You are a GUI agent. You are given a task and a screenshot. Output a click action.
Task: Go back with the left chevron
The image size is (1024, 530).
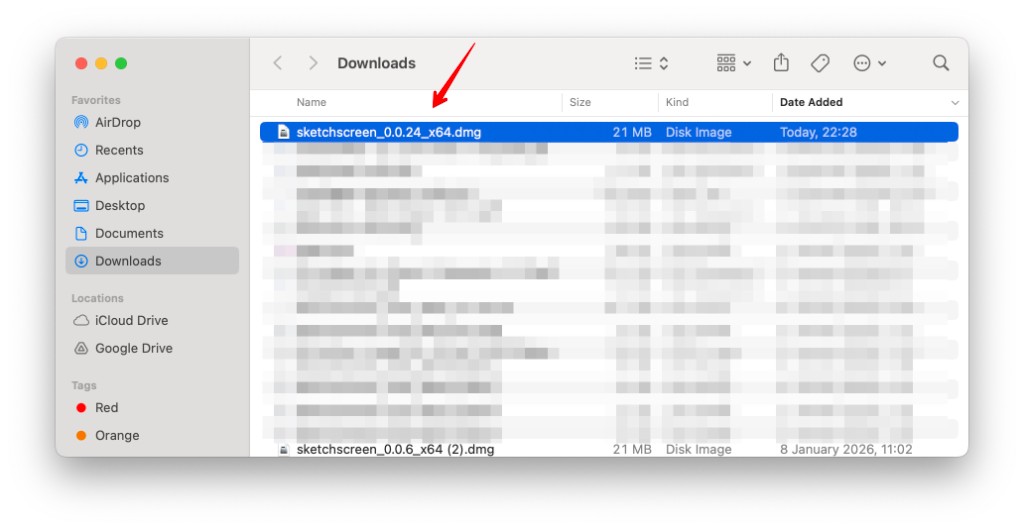click(278, 63)
